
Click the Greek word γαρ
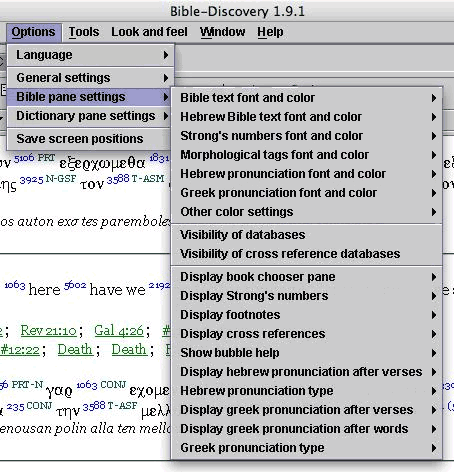pos(59,390)
